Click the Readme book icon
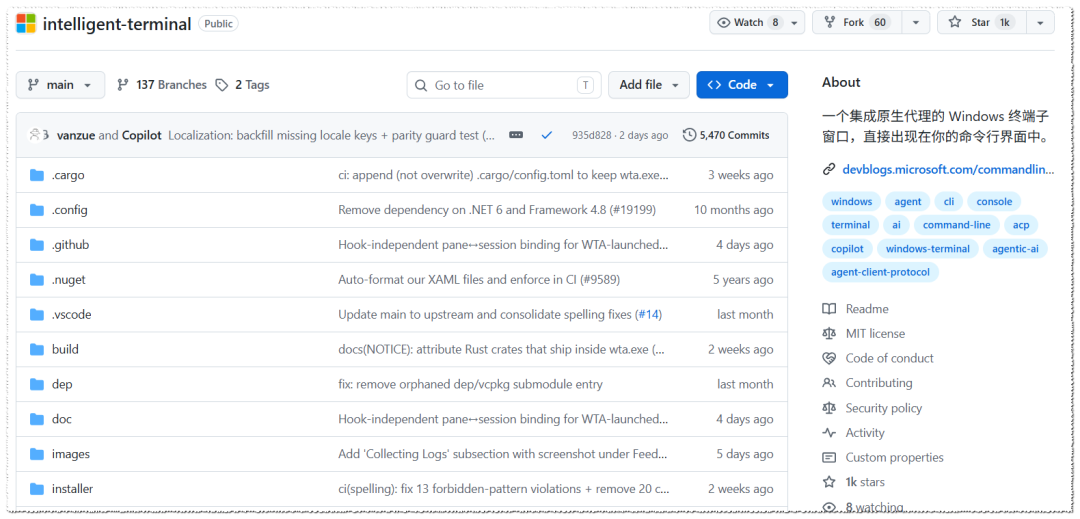Image resolution: width=1080 pixels, height=519 pixels. point(829,309)
